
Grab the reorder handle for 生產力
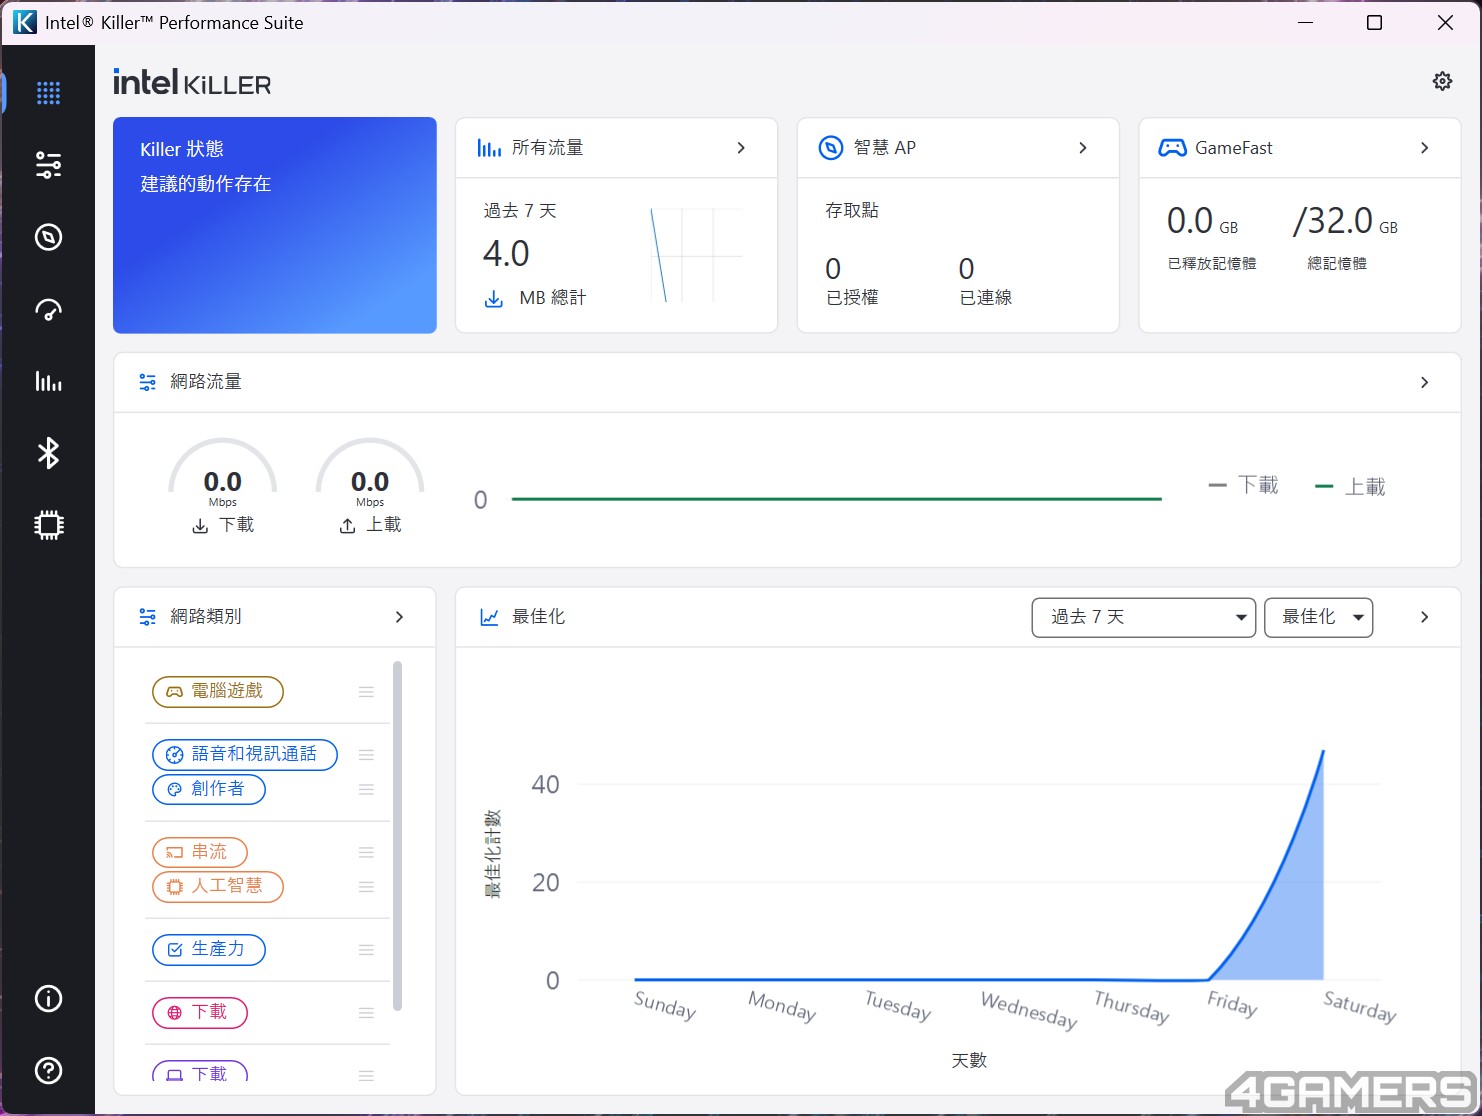pyautogui.click(x=366, y=950)
